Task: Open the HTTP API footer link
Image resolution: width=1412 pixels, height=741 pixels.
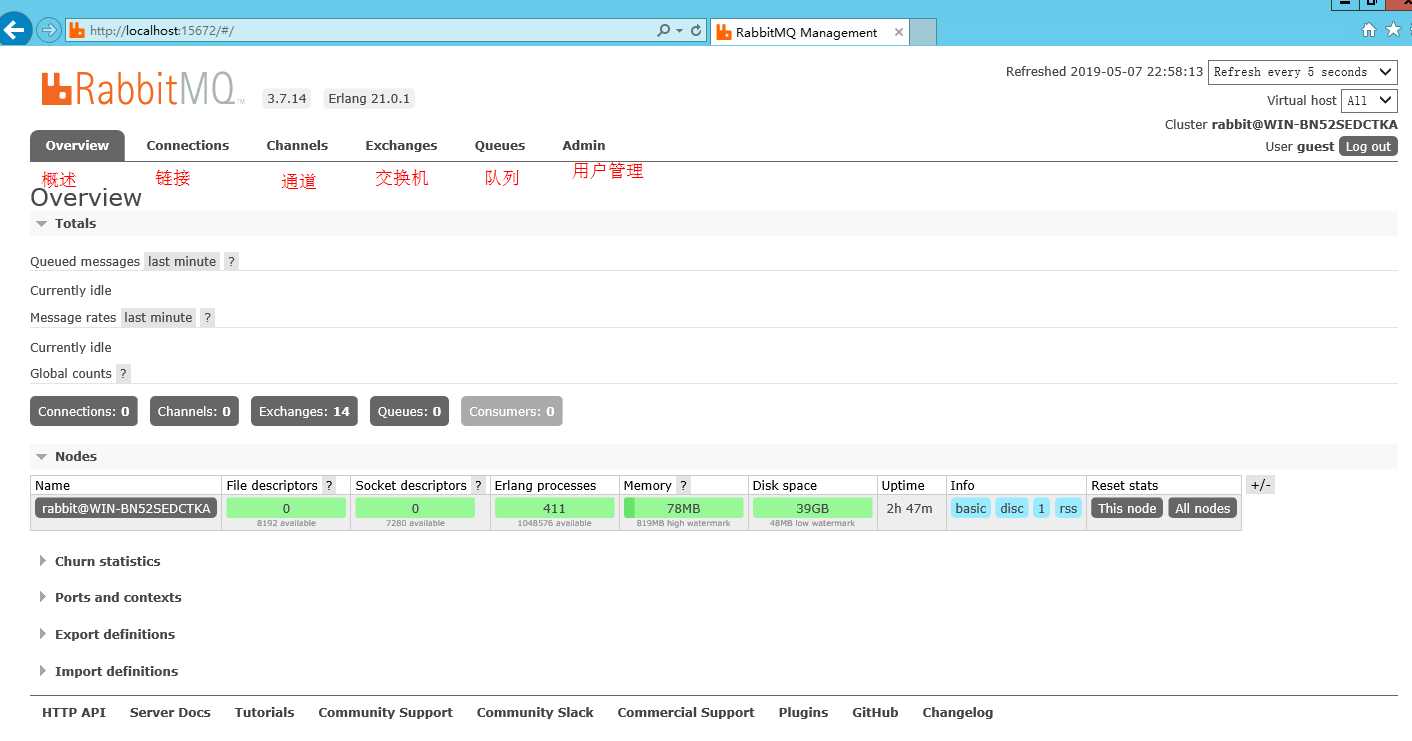Action: tap(74, 712)
